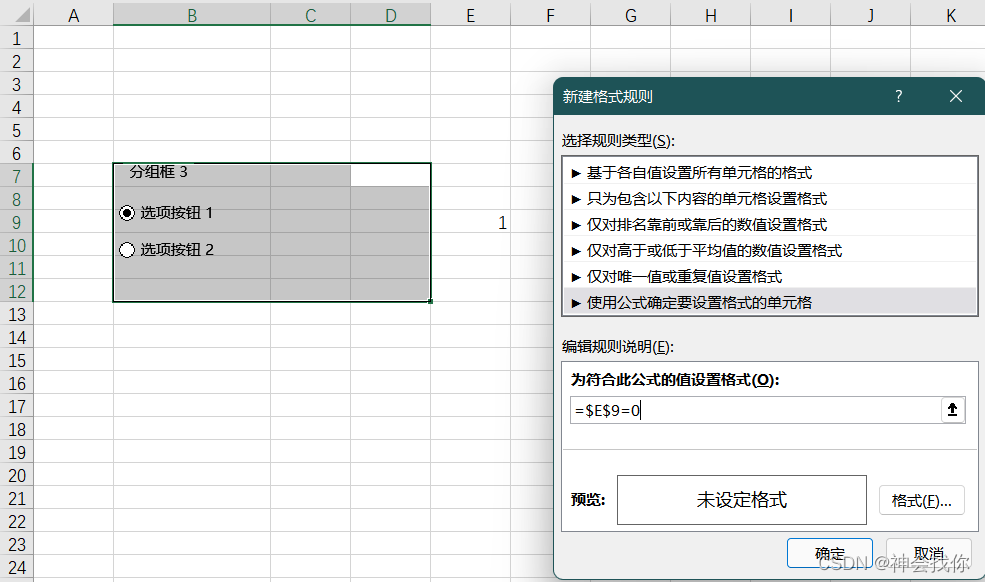Image resolution: width=985 pixels, height=582 pixels.
Task: Select row 18 header
Action: click(x=16, y=430)
